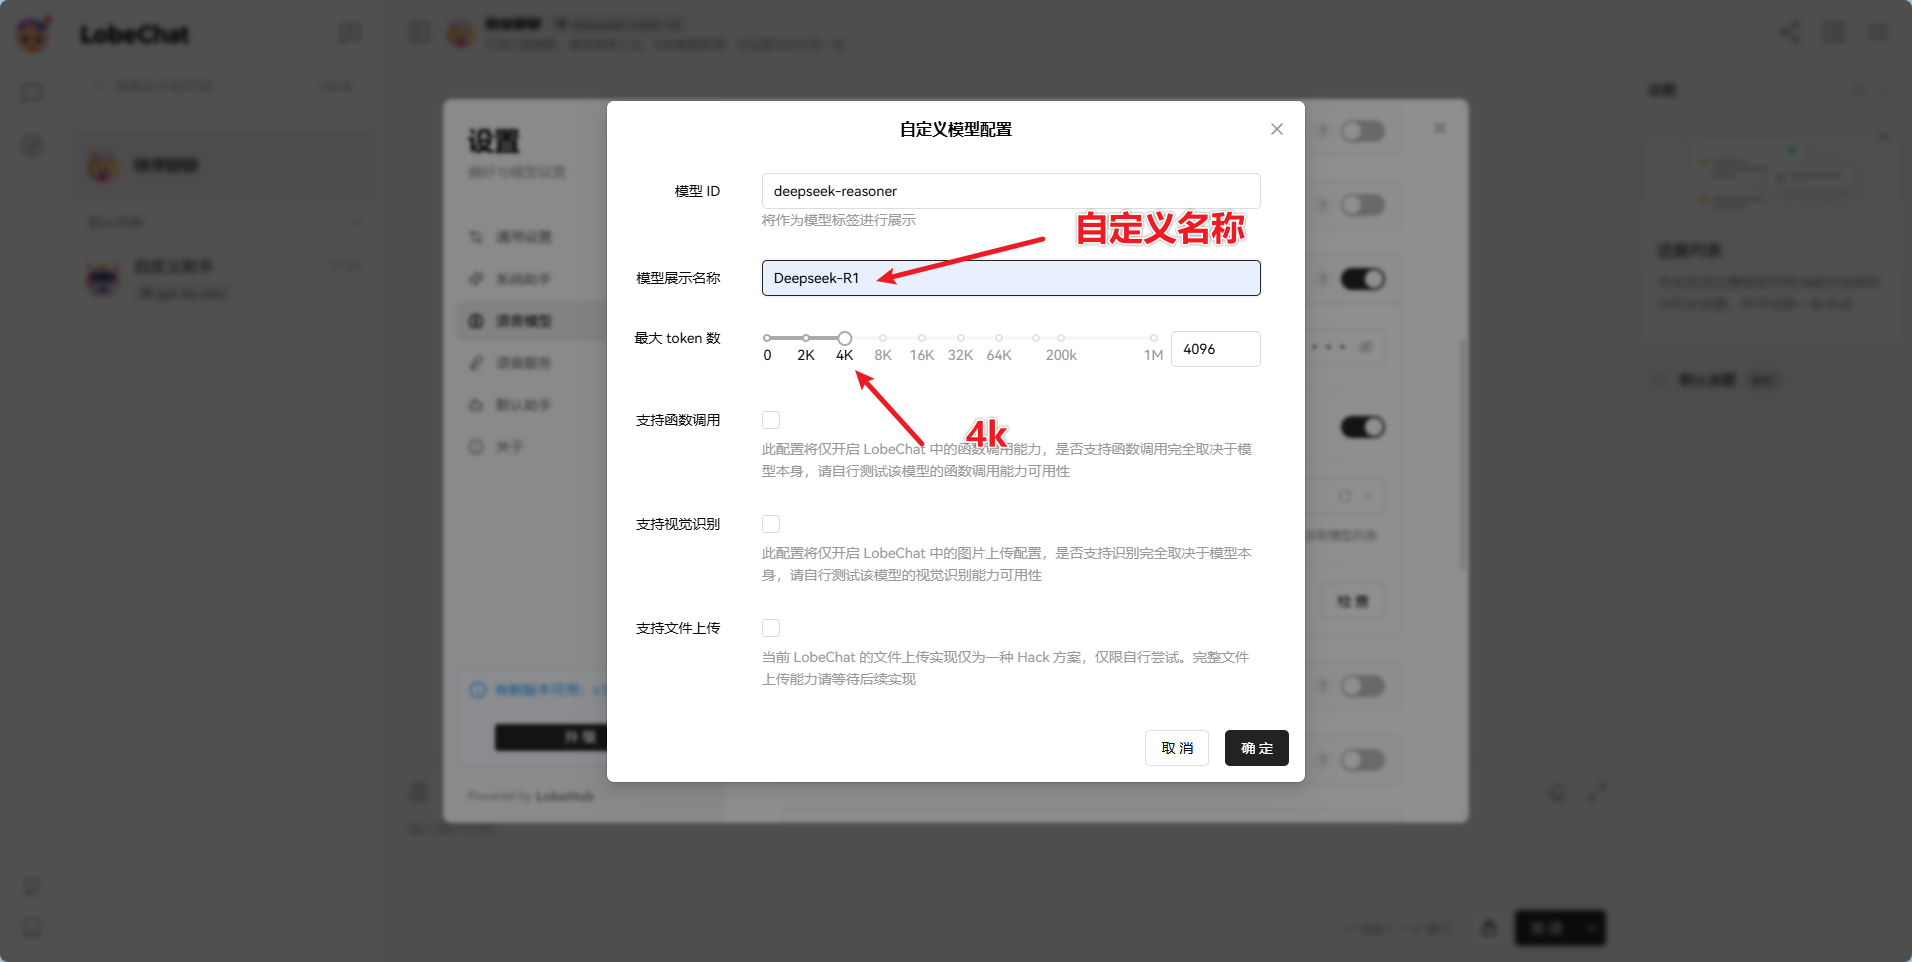The height and width of the screenshot is (962, 1912).
Task: Open the chat icon in left sidebar
Action: (32, 93)
